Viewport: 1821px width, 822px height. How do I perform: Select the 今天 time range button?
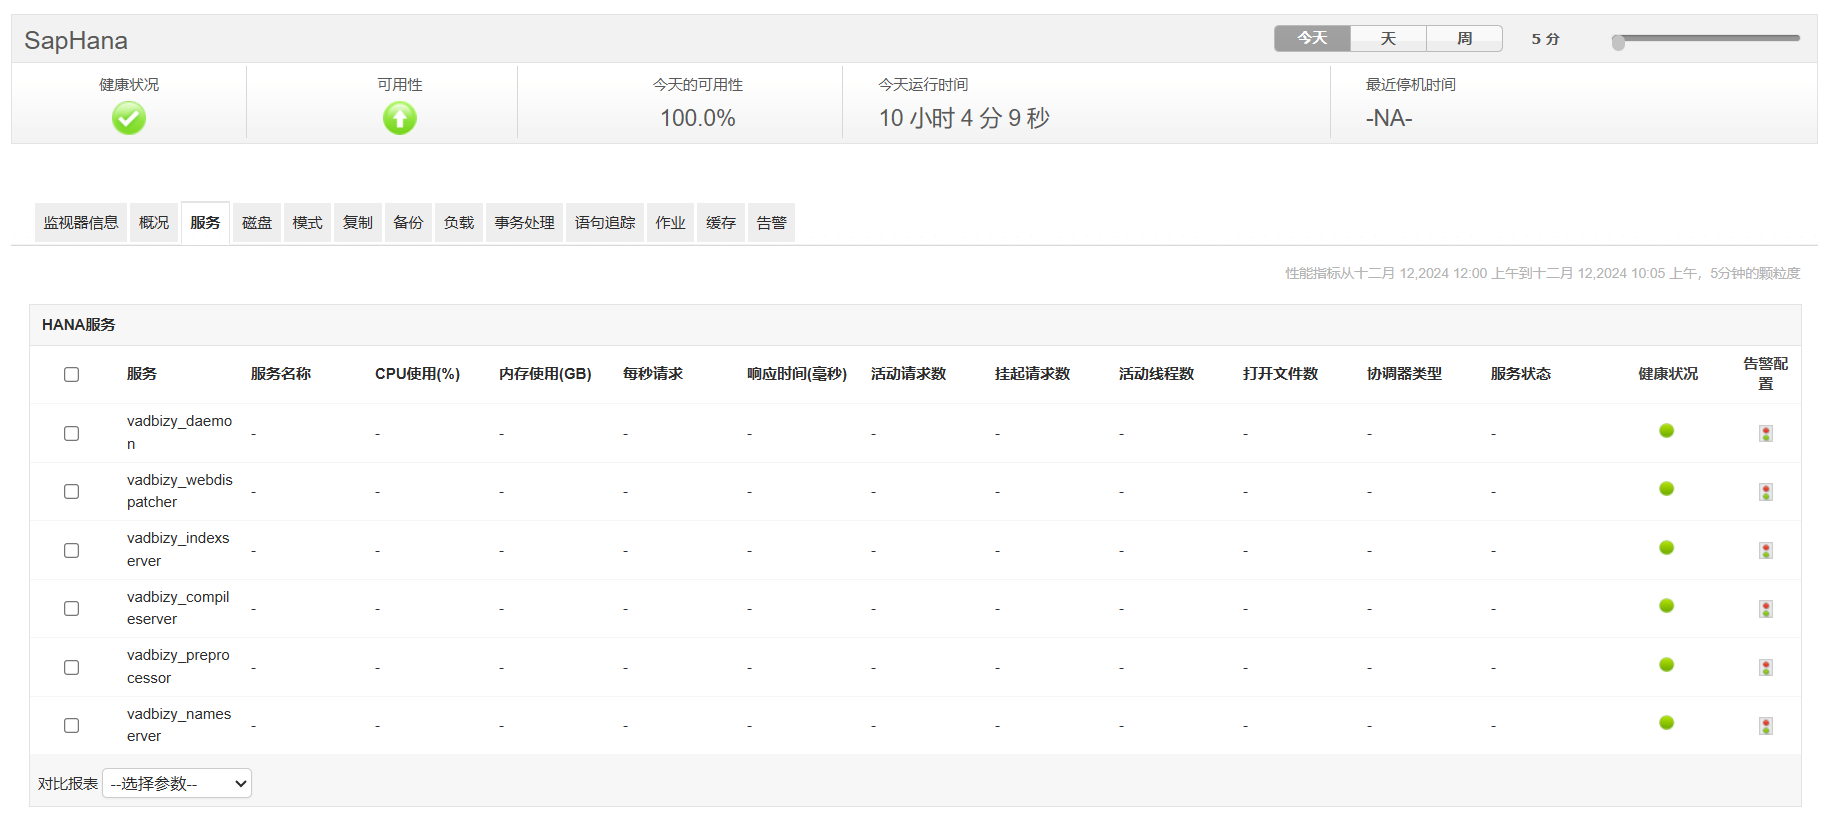point(1312,39)
